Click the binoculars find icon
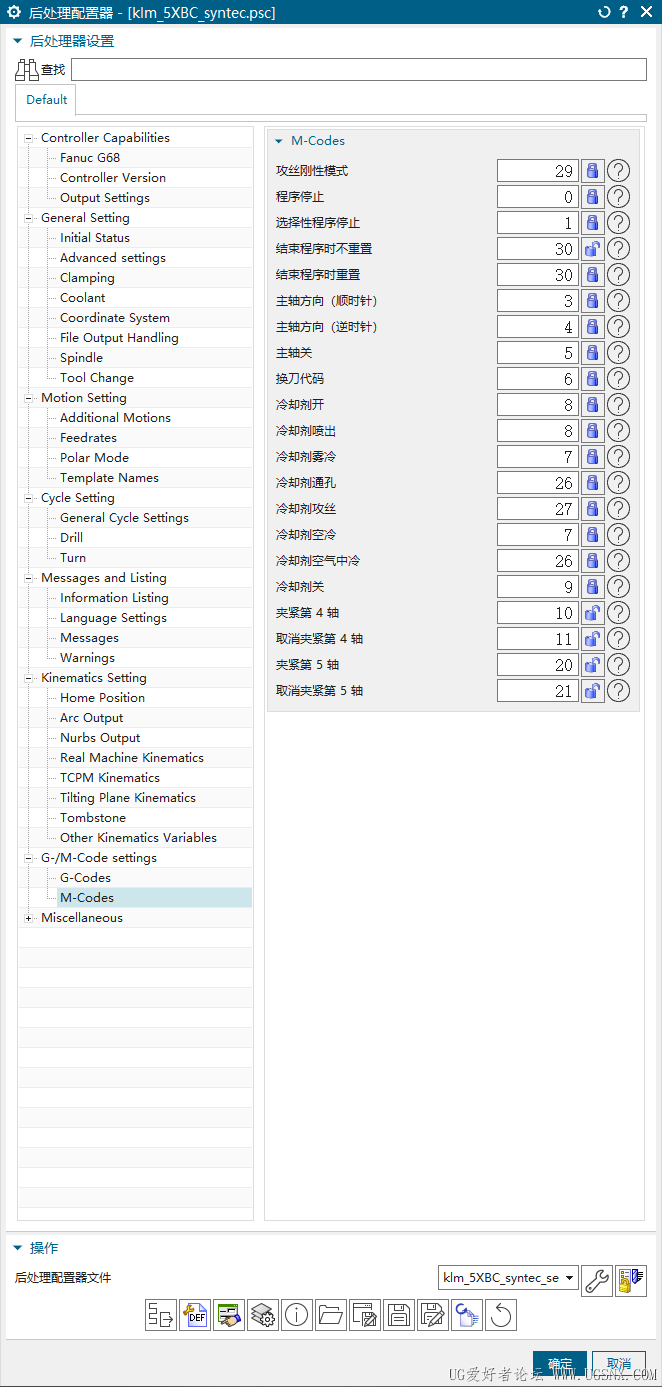This screenshot has width=662, height=1387. click(27, 70)
